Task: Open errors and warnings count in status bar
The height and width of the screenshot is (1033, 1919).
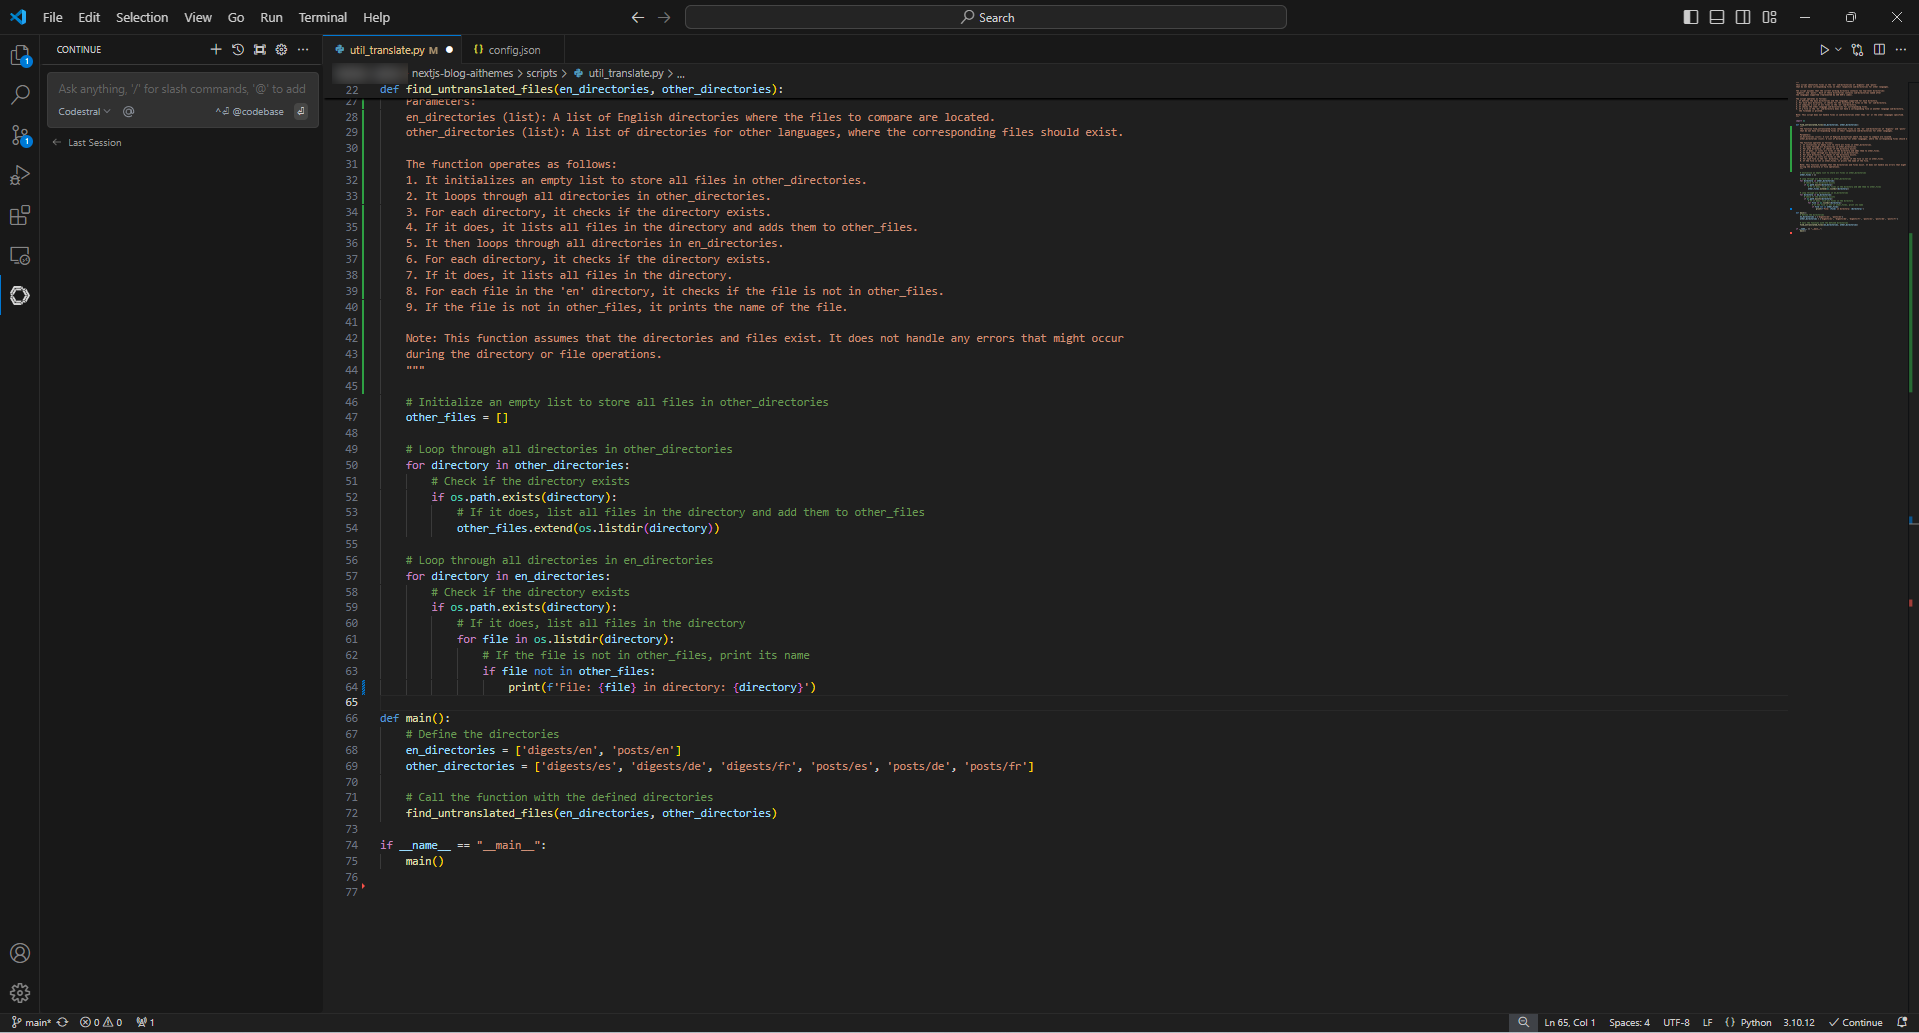Action: 101,1022
